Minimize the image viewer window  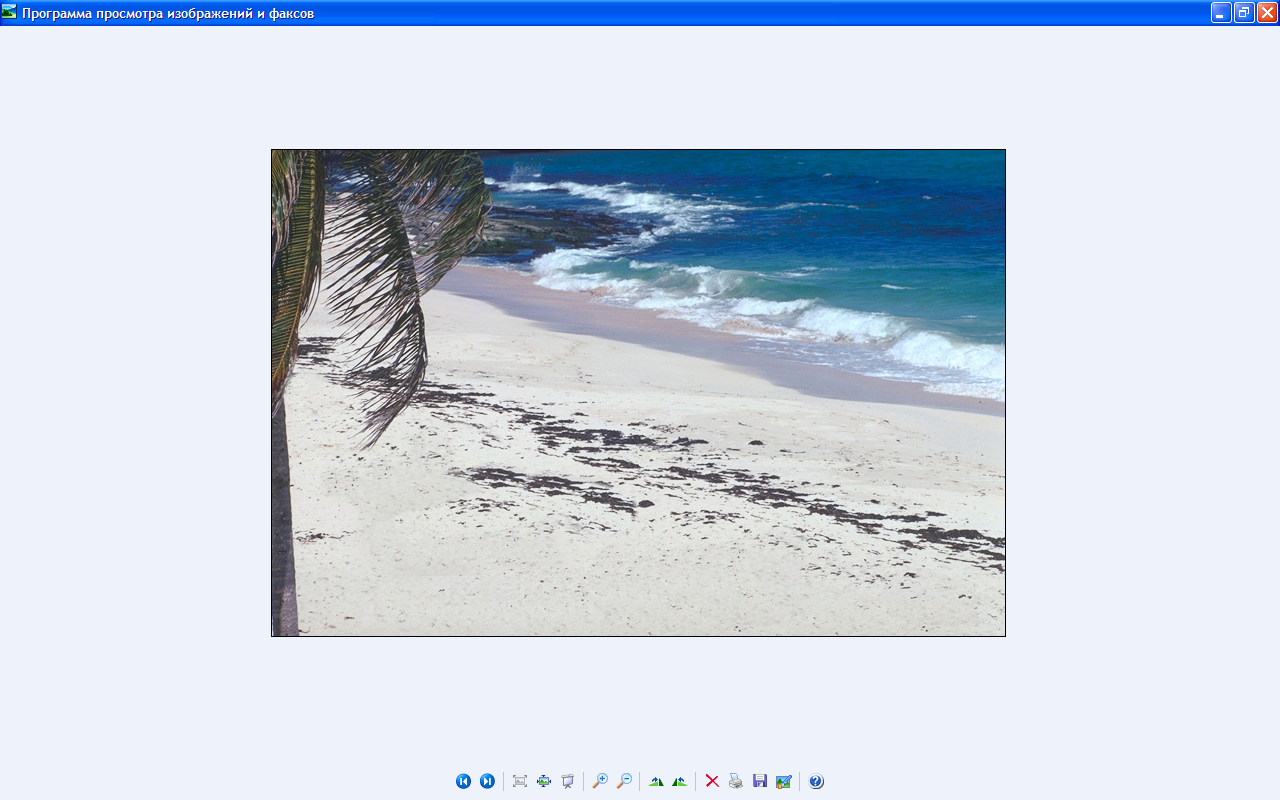pos(1221,12)
